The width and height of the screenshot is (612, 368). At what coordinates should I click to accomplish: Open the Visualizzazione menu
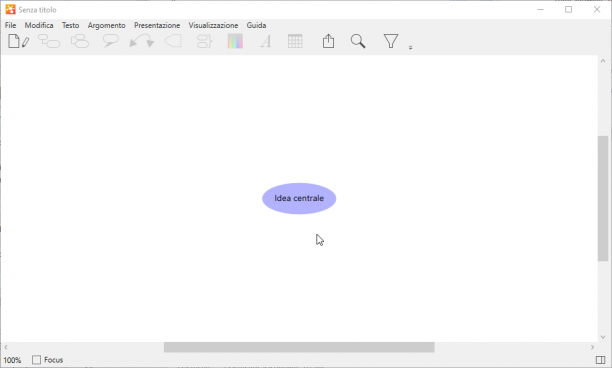213,25
